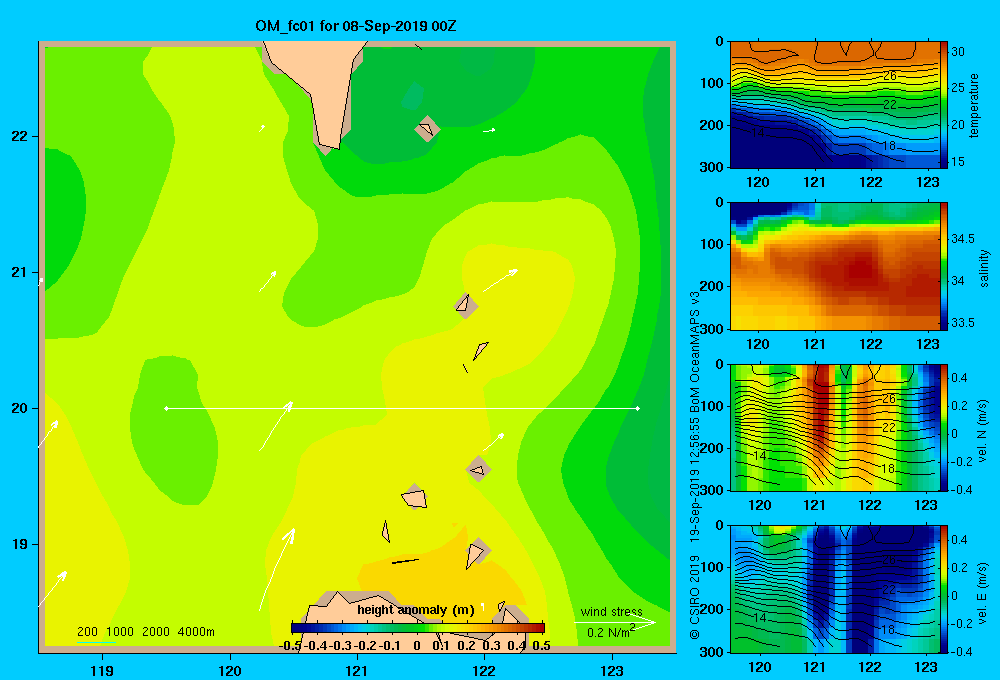Click the "30" tick on temperature scale
Image resolution: width=1000 pixels, height=680 pixels.
(x=958, y=52)
